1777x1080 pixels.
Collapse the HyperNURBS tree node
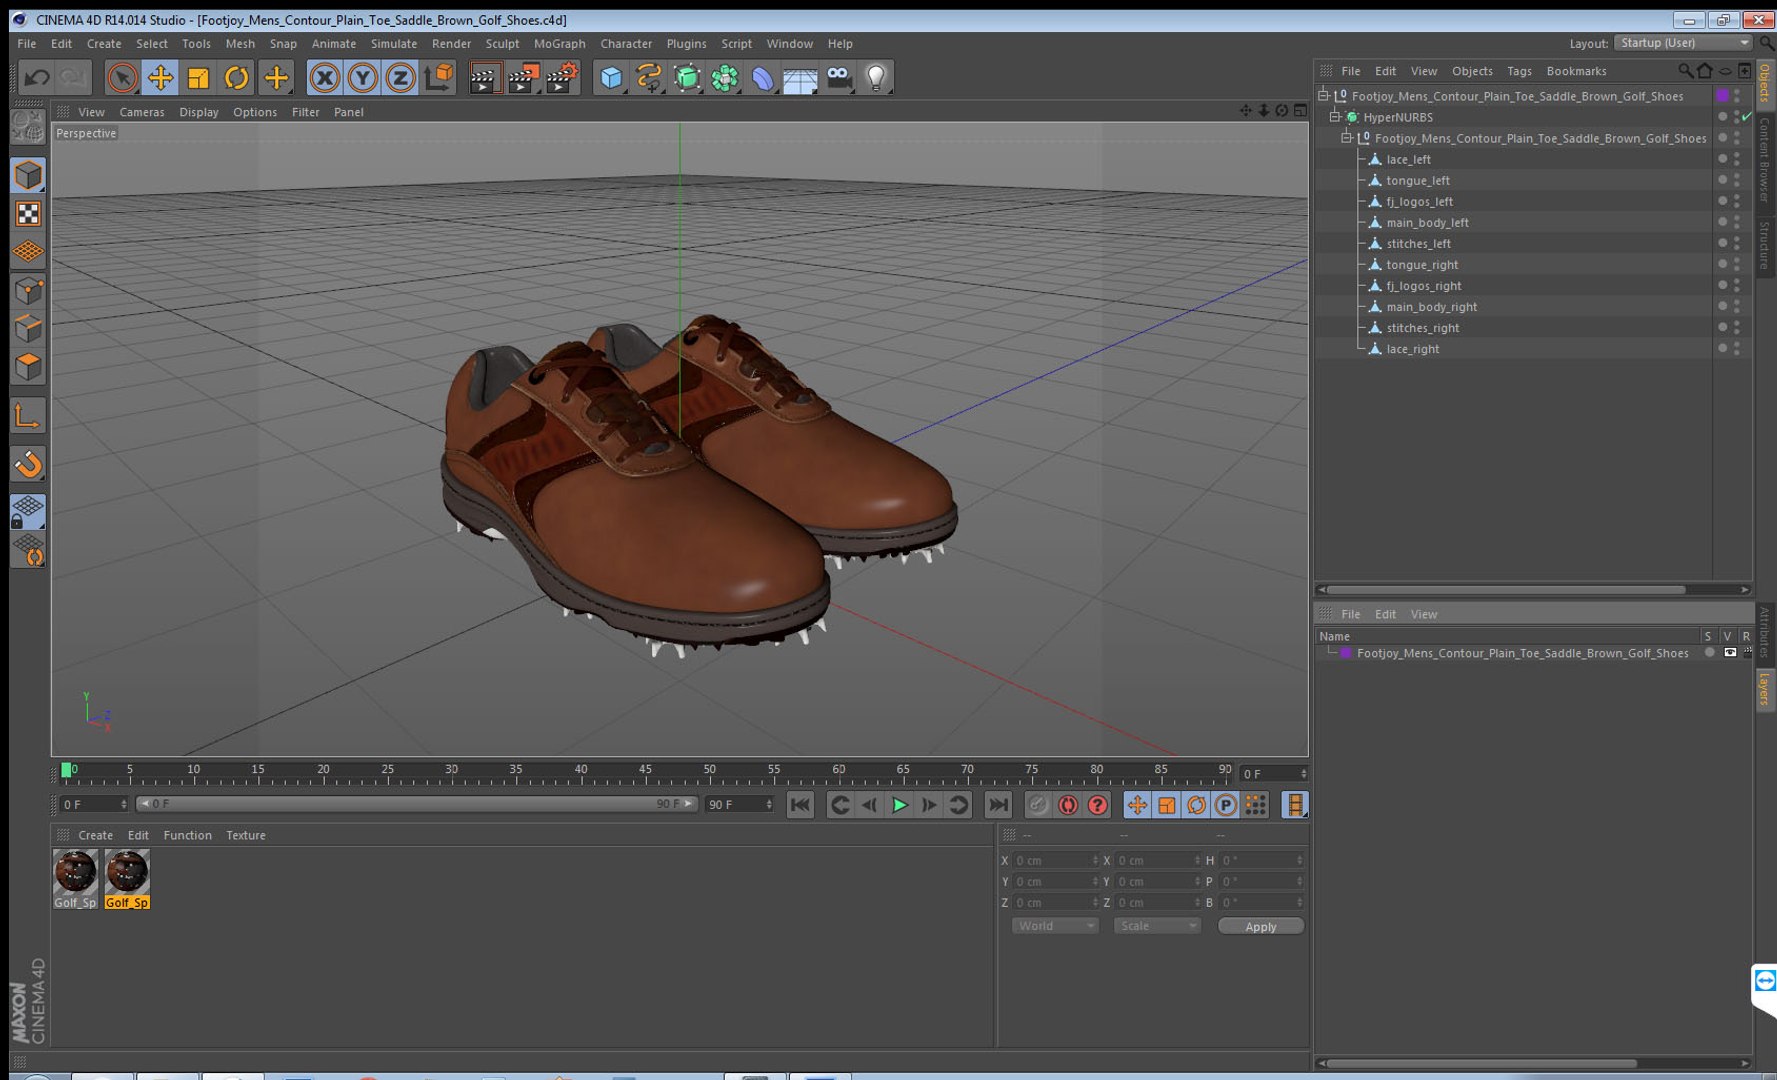coord(1334,117)
